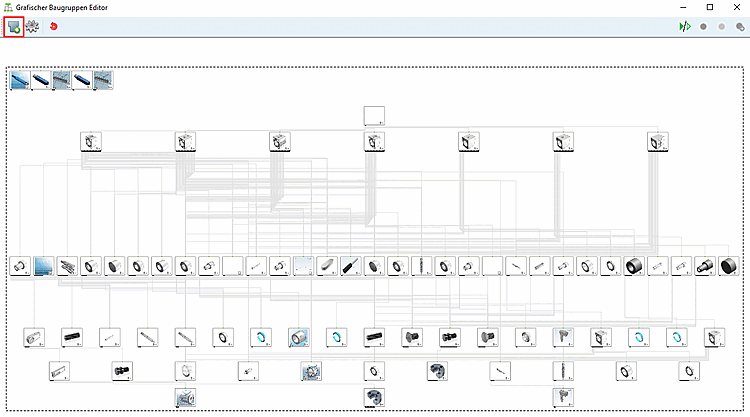The height and width of the screenshot is (417, 750).
Task: Select third thumbnail in the top-left strip
Action: coord(62,80)
